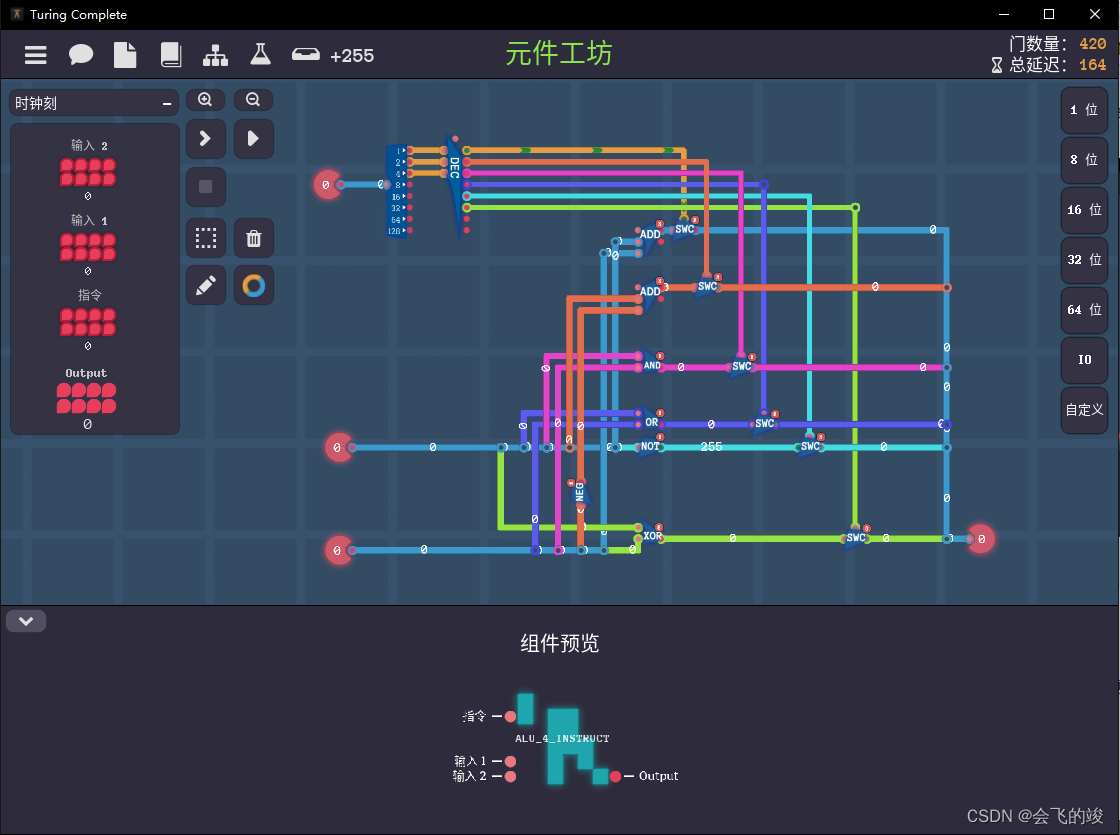Open the delete tool with trash icon
The width and height of the screenshot is (1120, 835).
coord(253,238)
